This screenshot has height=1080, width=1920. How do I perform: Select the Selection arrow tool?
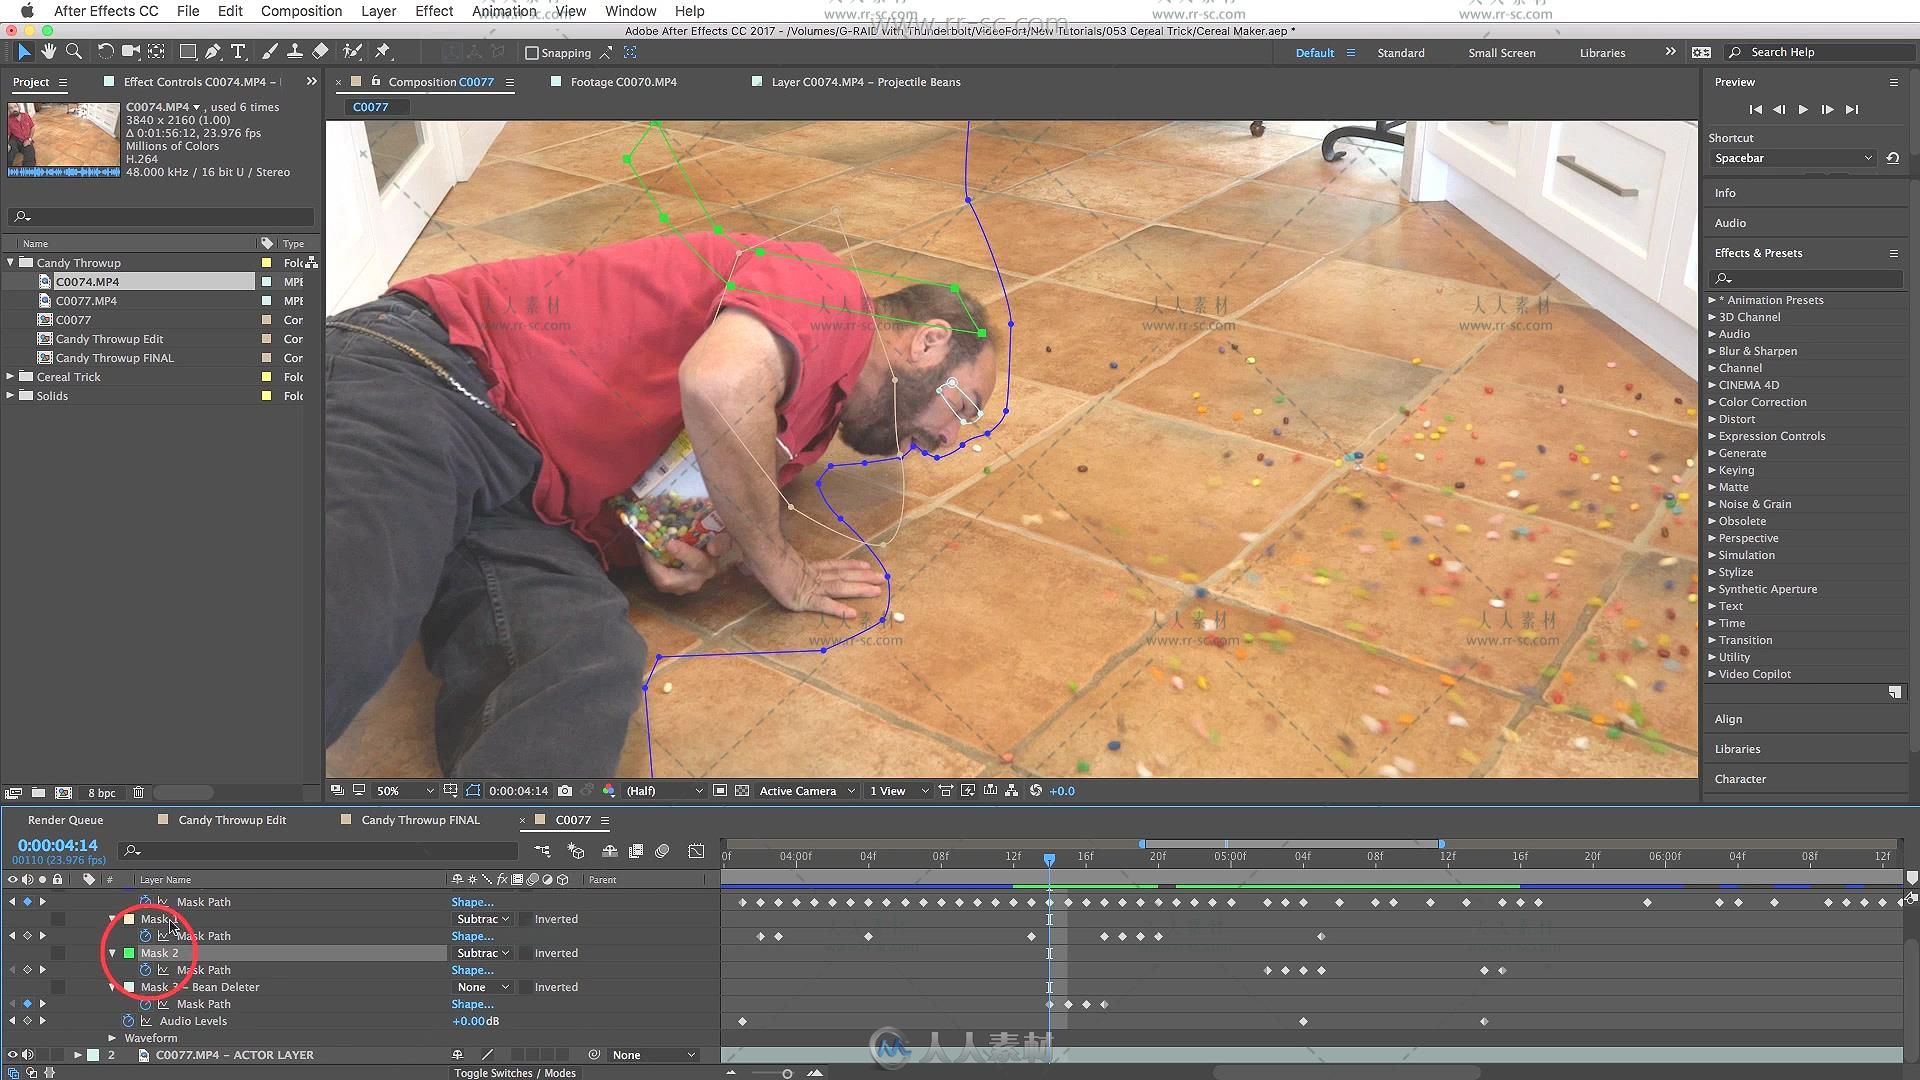pyautogui.click(x=24, y=52)
